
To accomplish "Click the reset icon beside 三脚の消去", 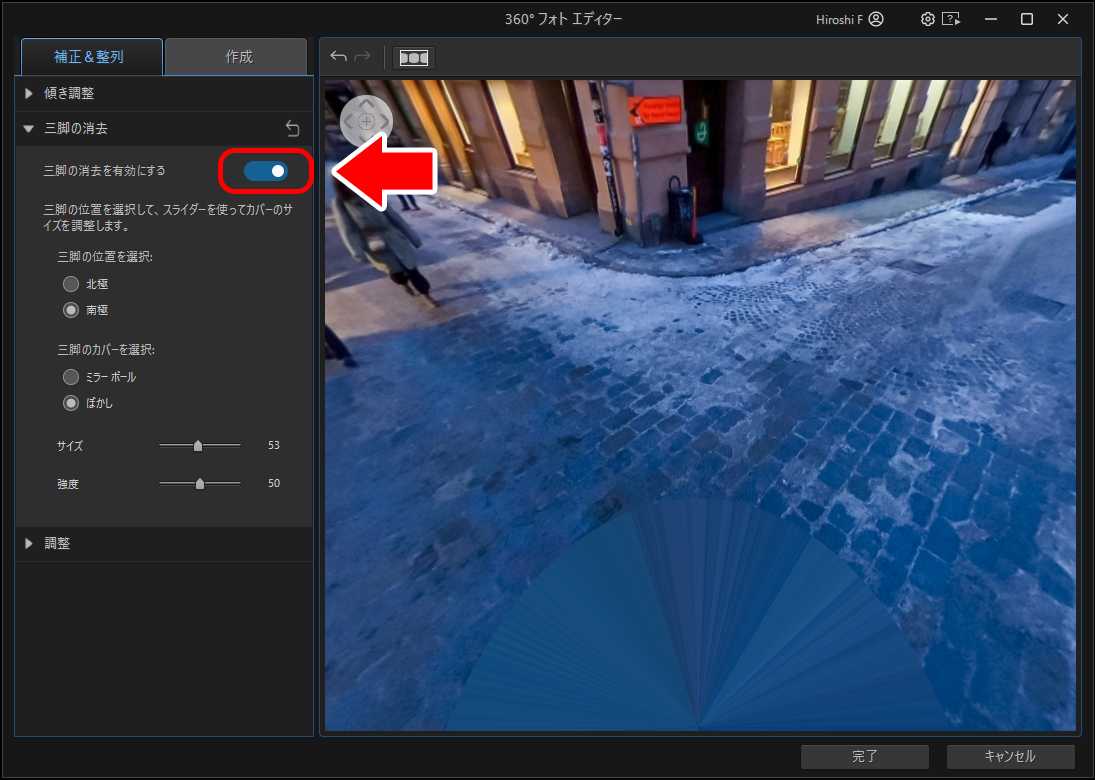I will click(292, 128).
